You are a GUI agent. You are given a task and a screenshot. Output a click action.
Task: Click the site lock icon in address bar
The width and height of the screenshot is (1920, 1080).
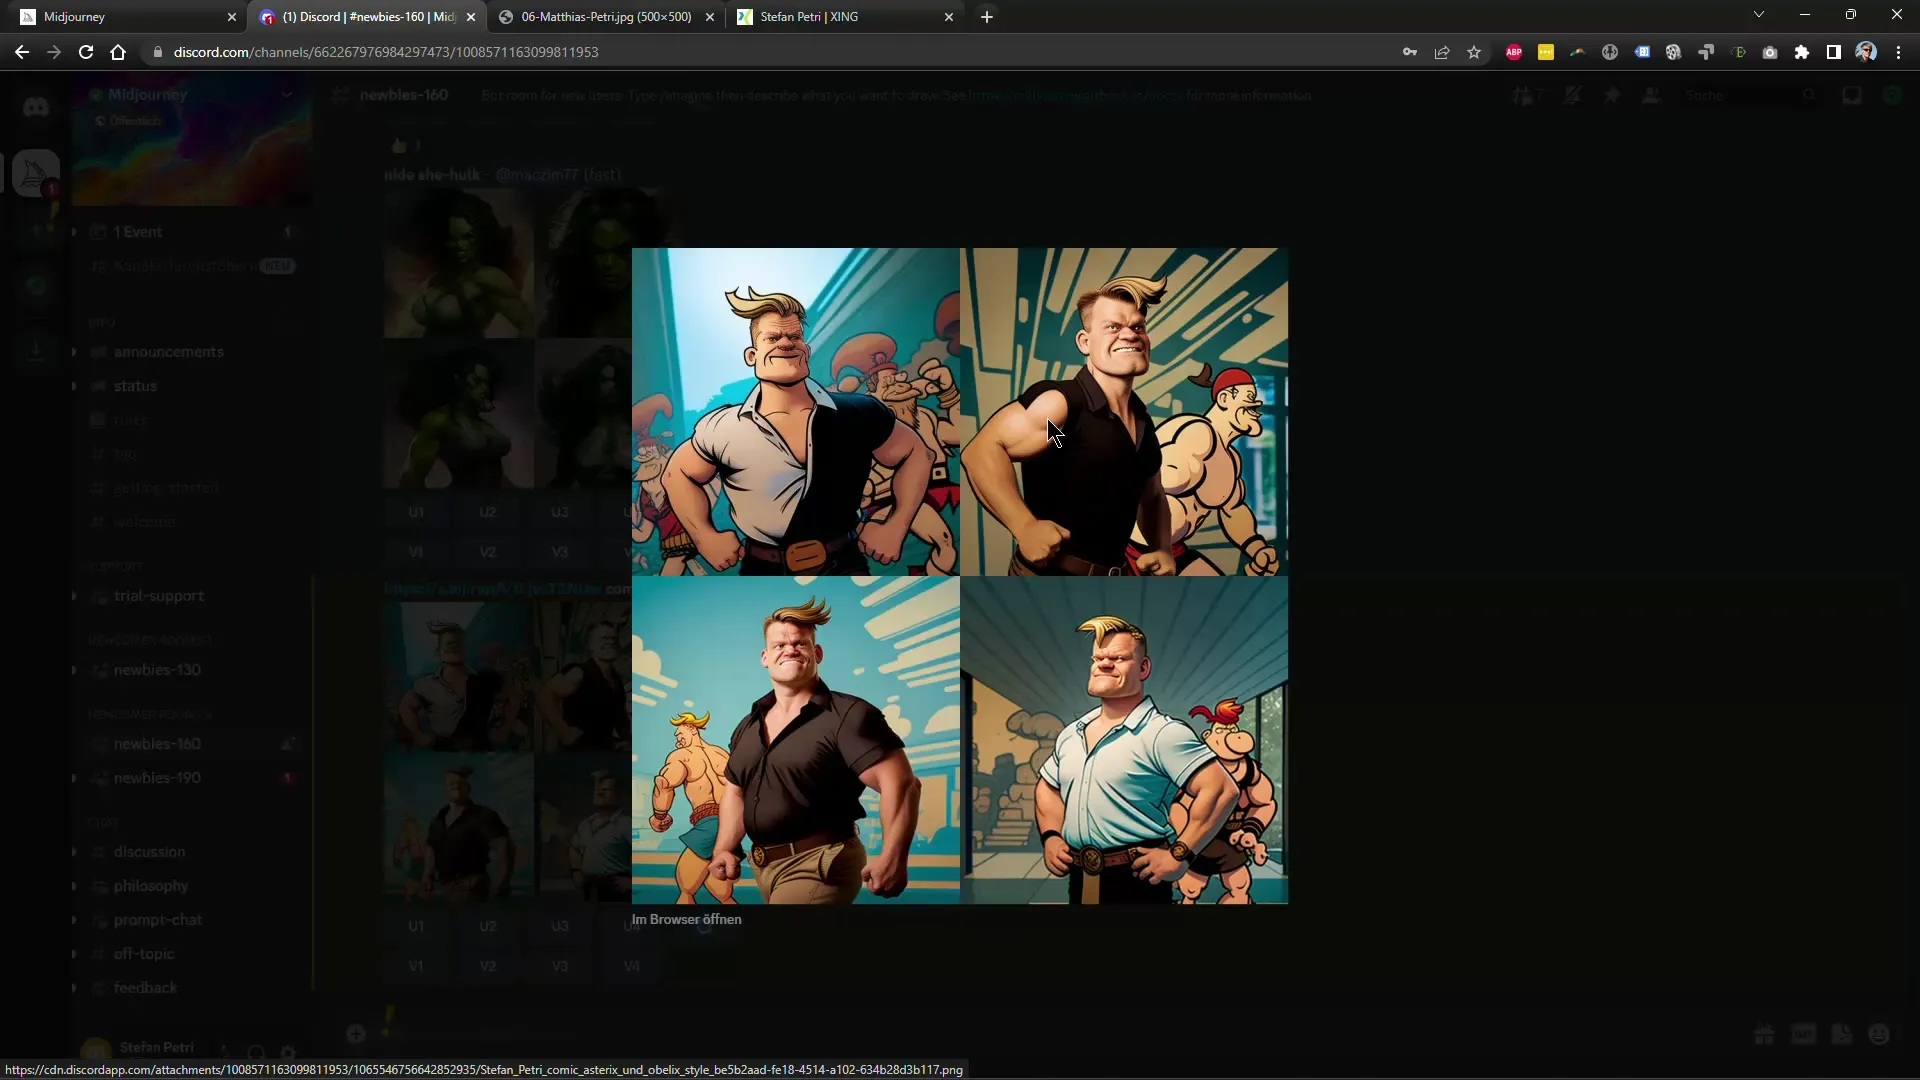(x=157, y=52)
